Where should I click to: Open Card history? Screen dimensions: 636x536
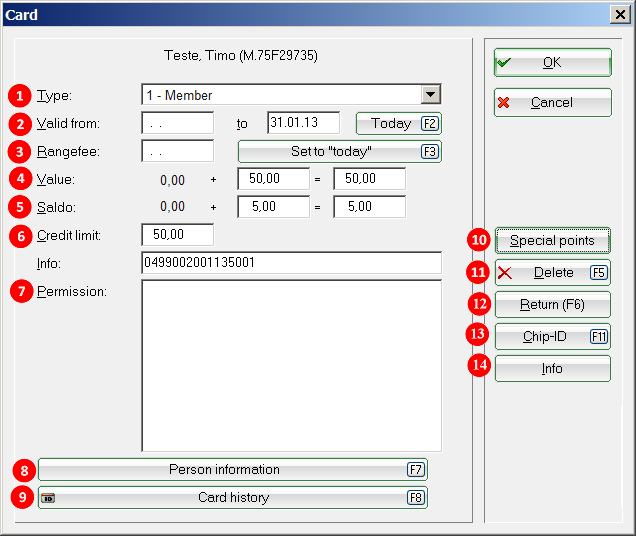(232, 498)
